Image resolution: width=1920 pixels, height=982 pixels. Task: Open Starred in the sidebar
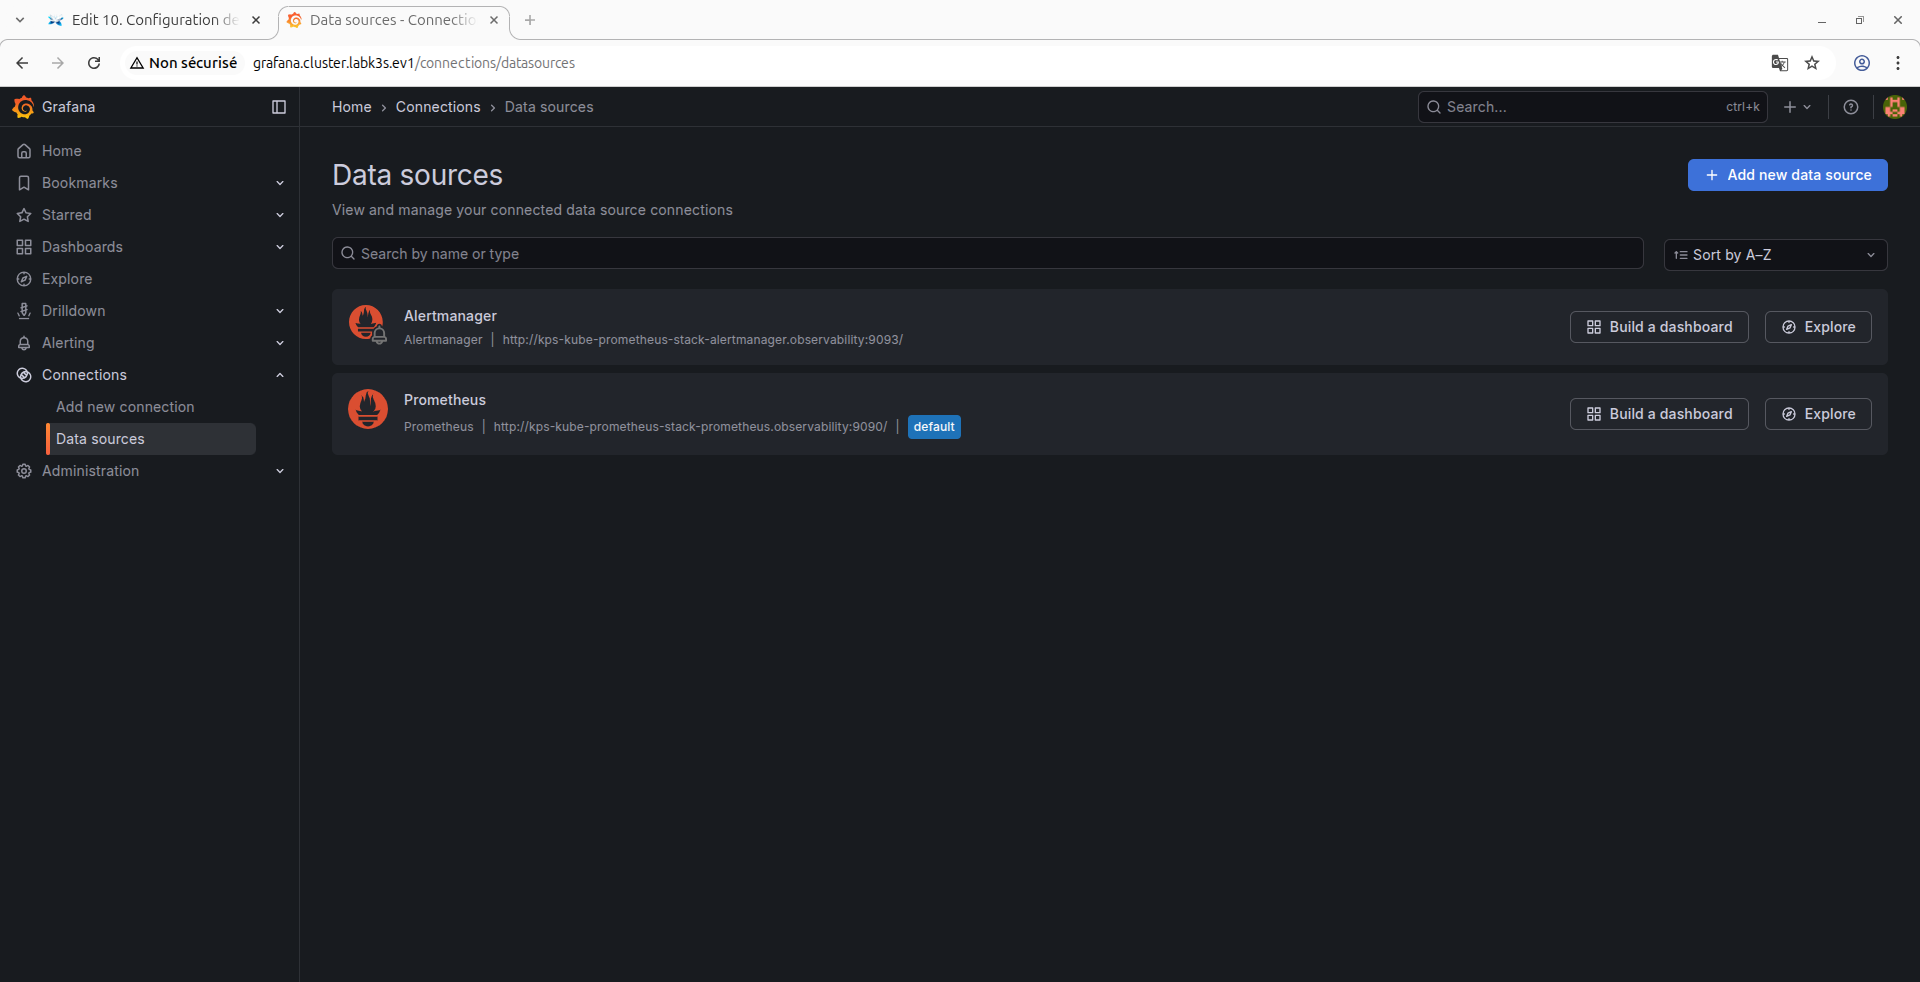coord(67,215)
